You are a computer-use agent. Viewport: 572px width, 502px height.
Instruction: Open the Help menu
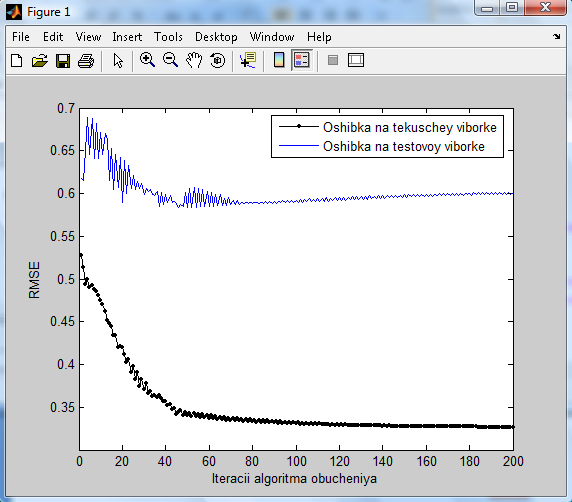[319, 37]
